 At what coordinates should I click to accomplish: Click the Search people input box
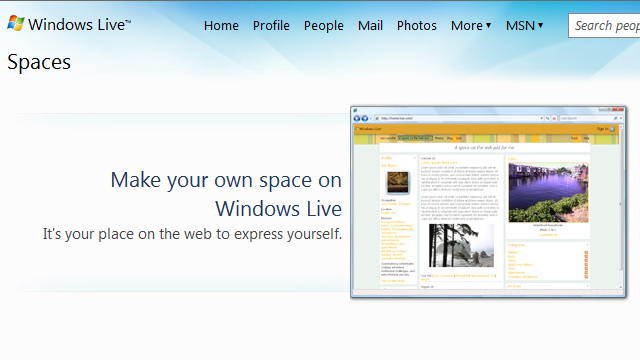604,26
